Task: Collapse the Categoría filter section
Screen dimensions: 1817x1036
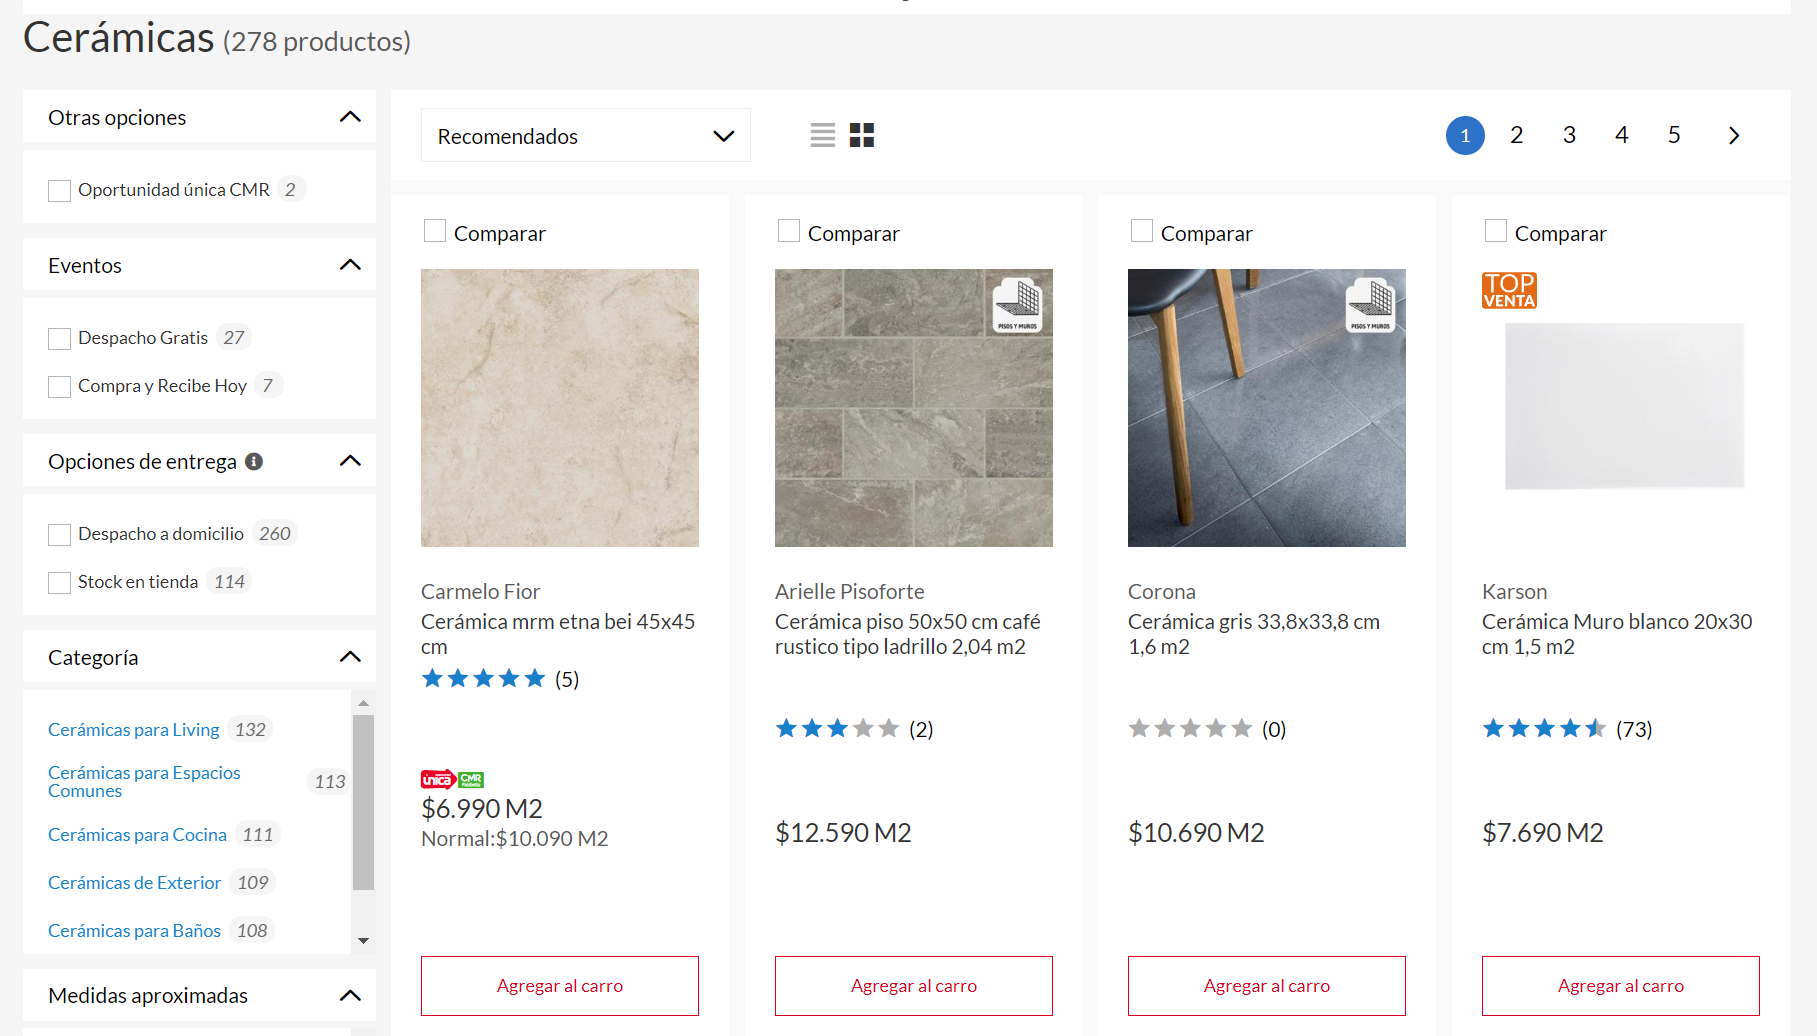Action: (350, 657)
